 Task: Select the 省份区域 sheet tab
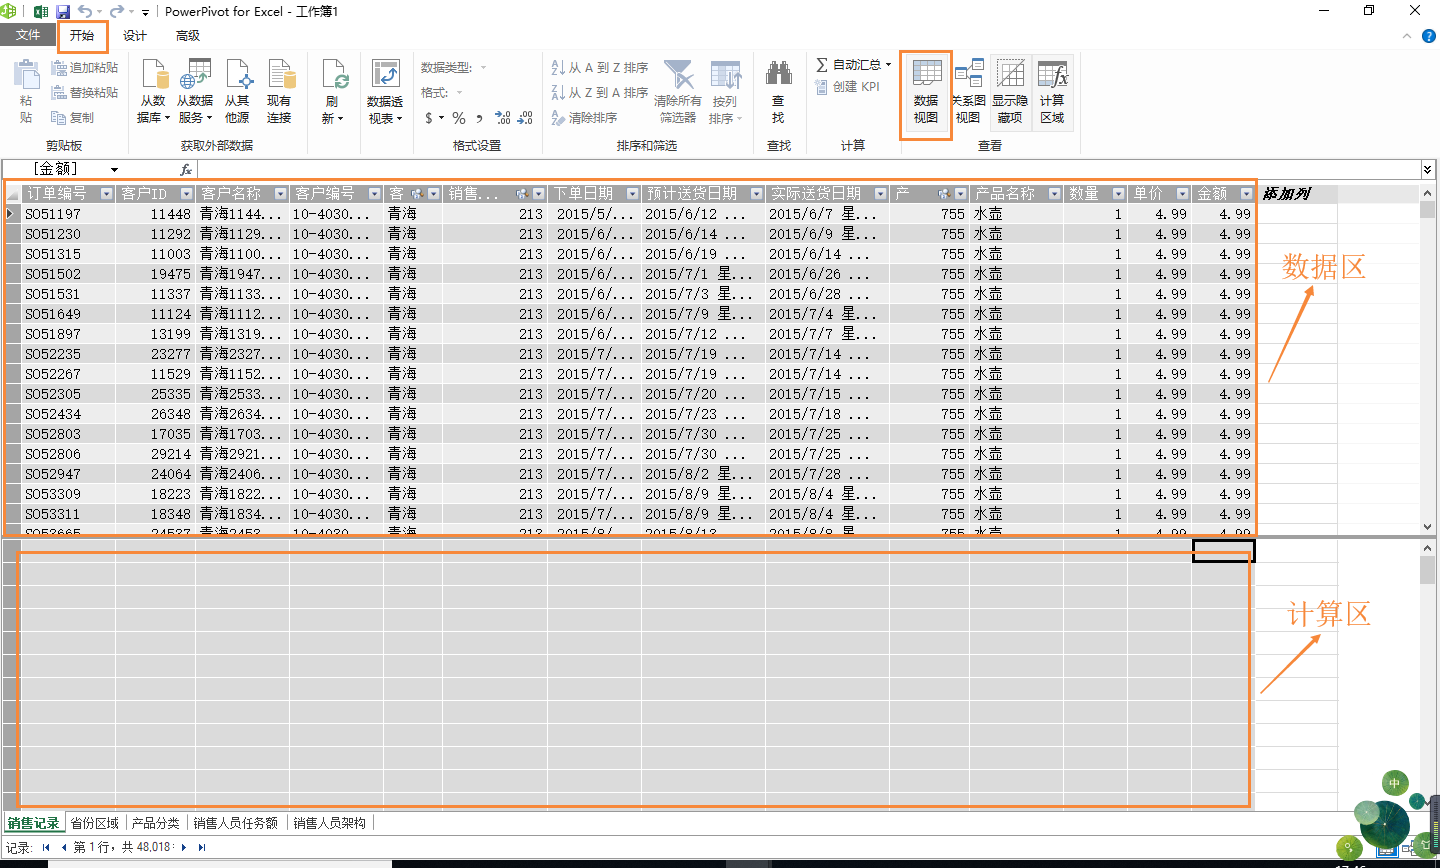[x=95, y=823]
